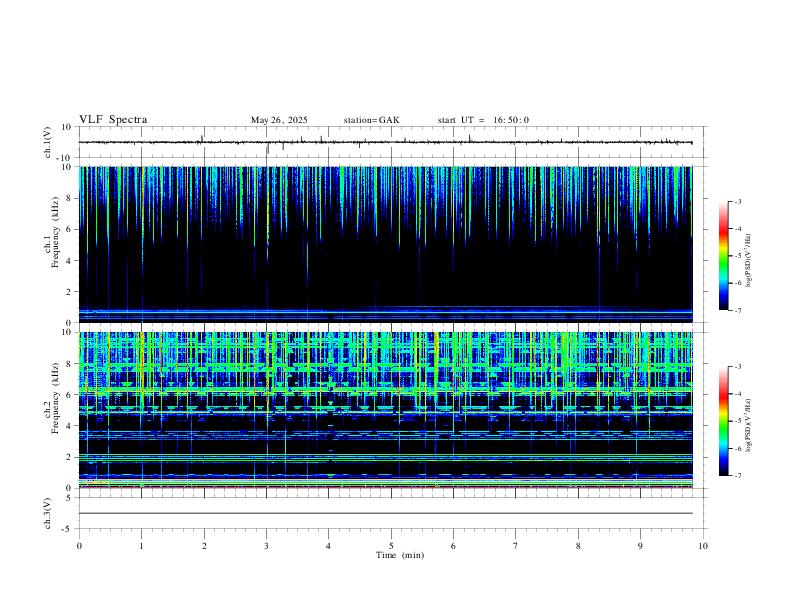The height and width of the screenshot is (612, 792).
Task: Click the ch.2 'Frequency (kHz)' axis label
Action: (x=53, y=397)
